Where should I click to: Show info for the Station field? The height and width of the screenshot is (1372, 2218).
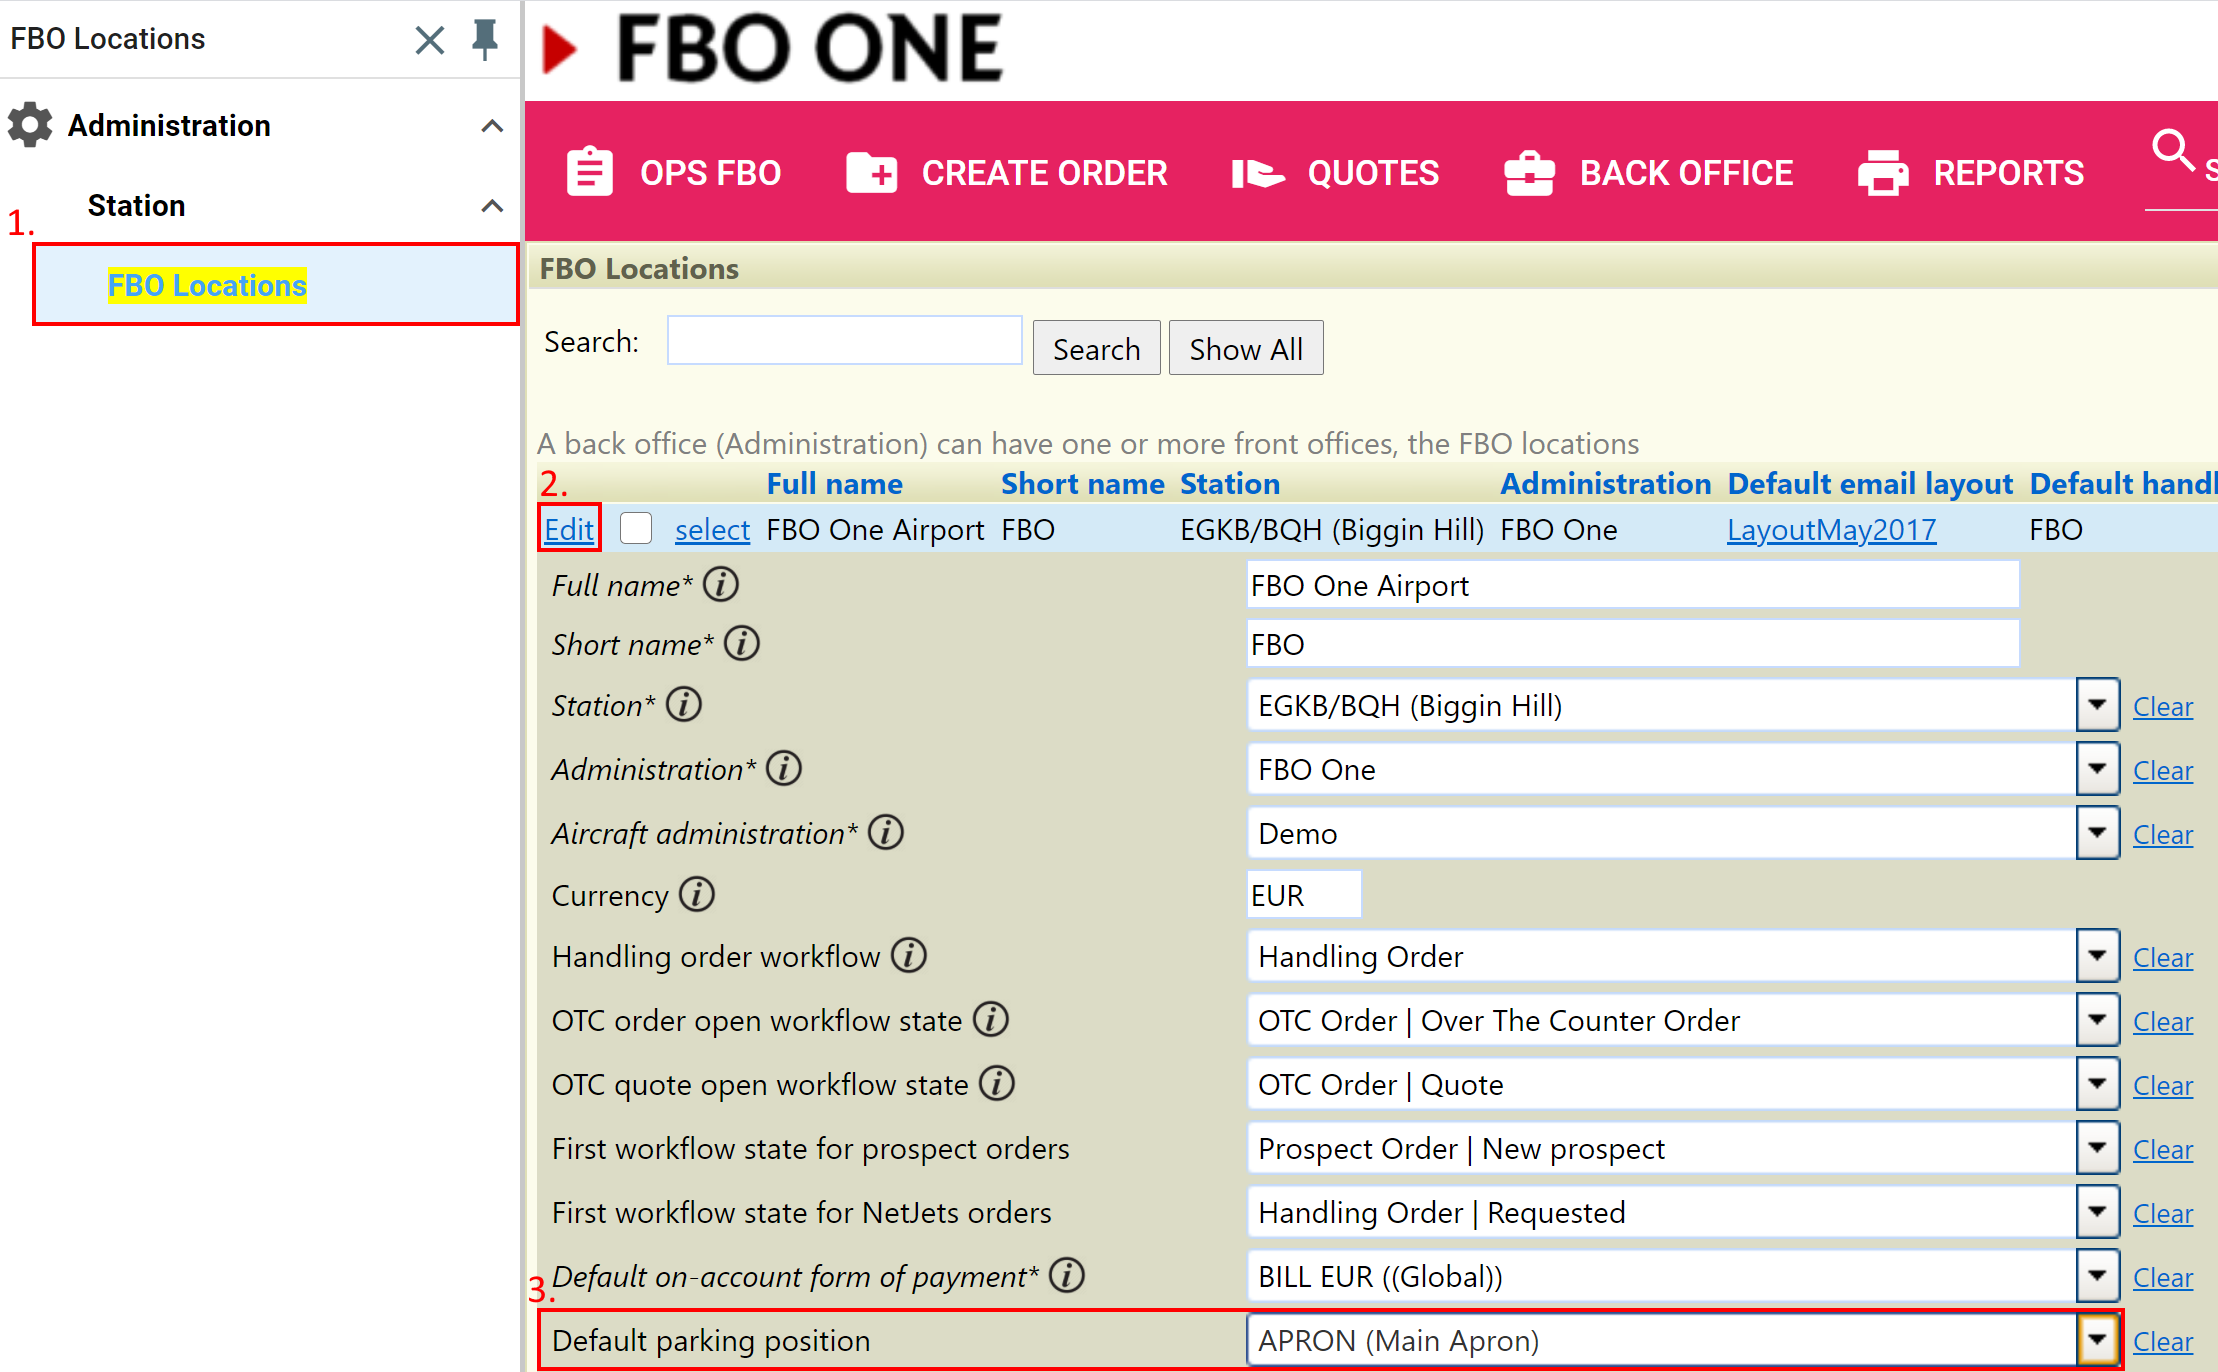pyautogui.click(x=684, y=704)
